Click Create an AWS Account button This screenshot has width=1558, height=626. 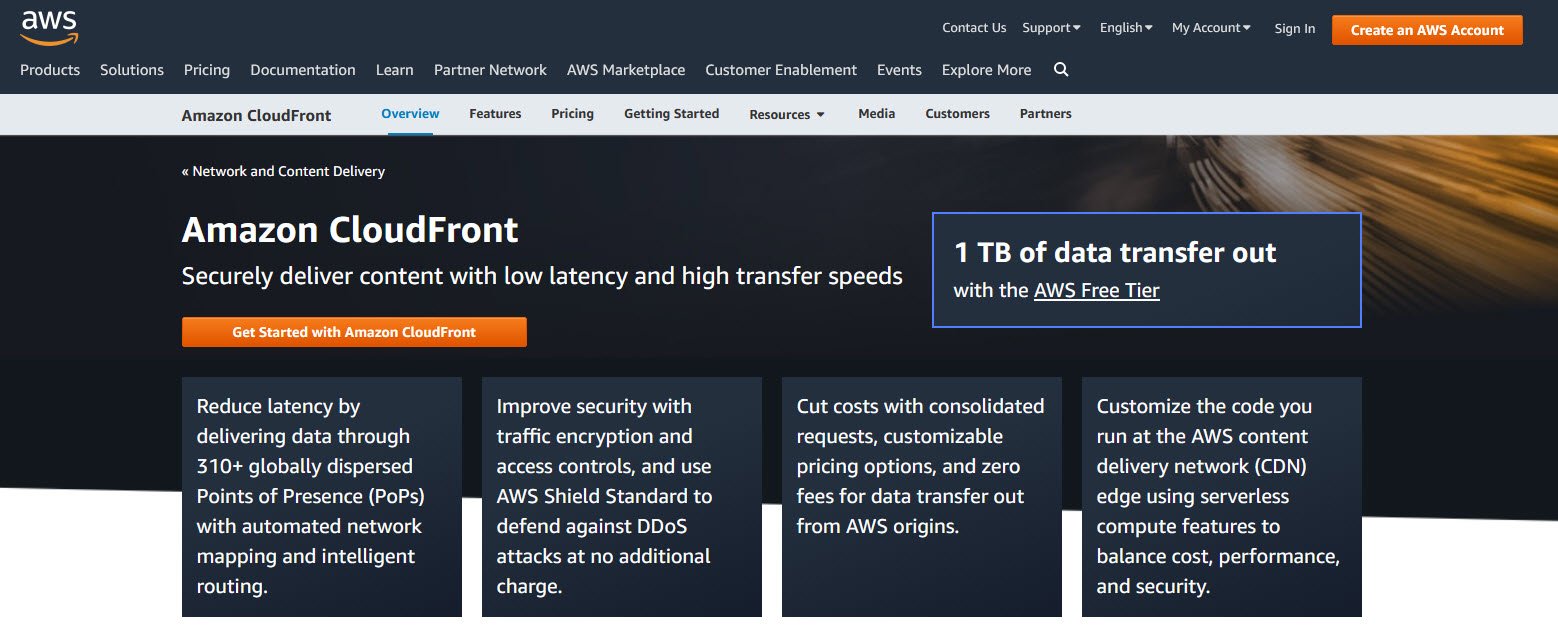[1427, 30]
